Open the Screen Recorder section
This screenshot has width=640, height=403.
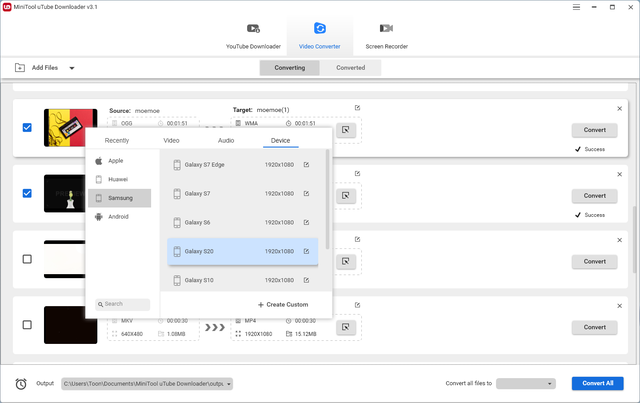pos(384,35)
